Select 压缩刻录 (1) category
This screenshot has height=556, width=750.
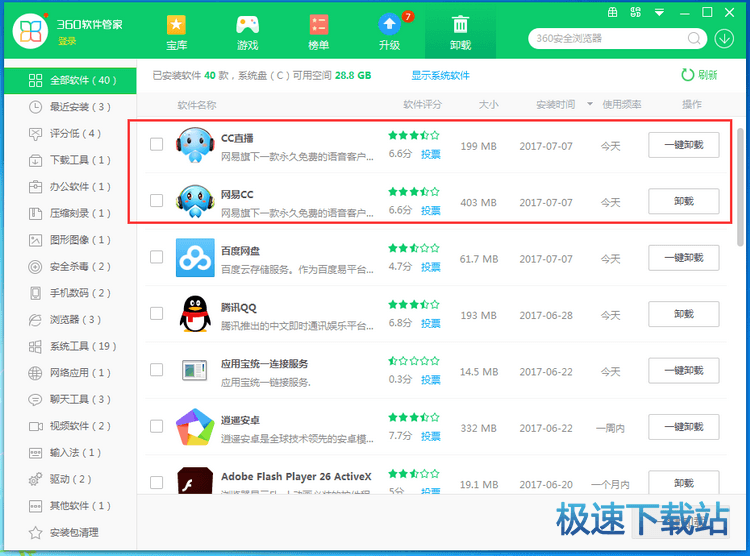pos(70,213)
